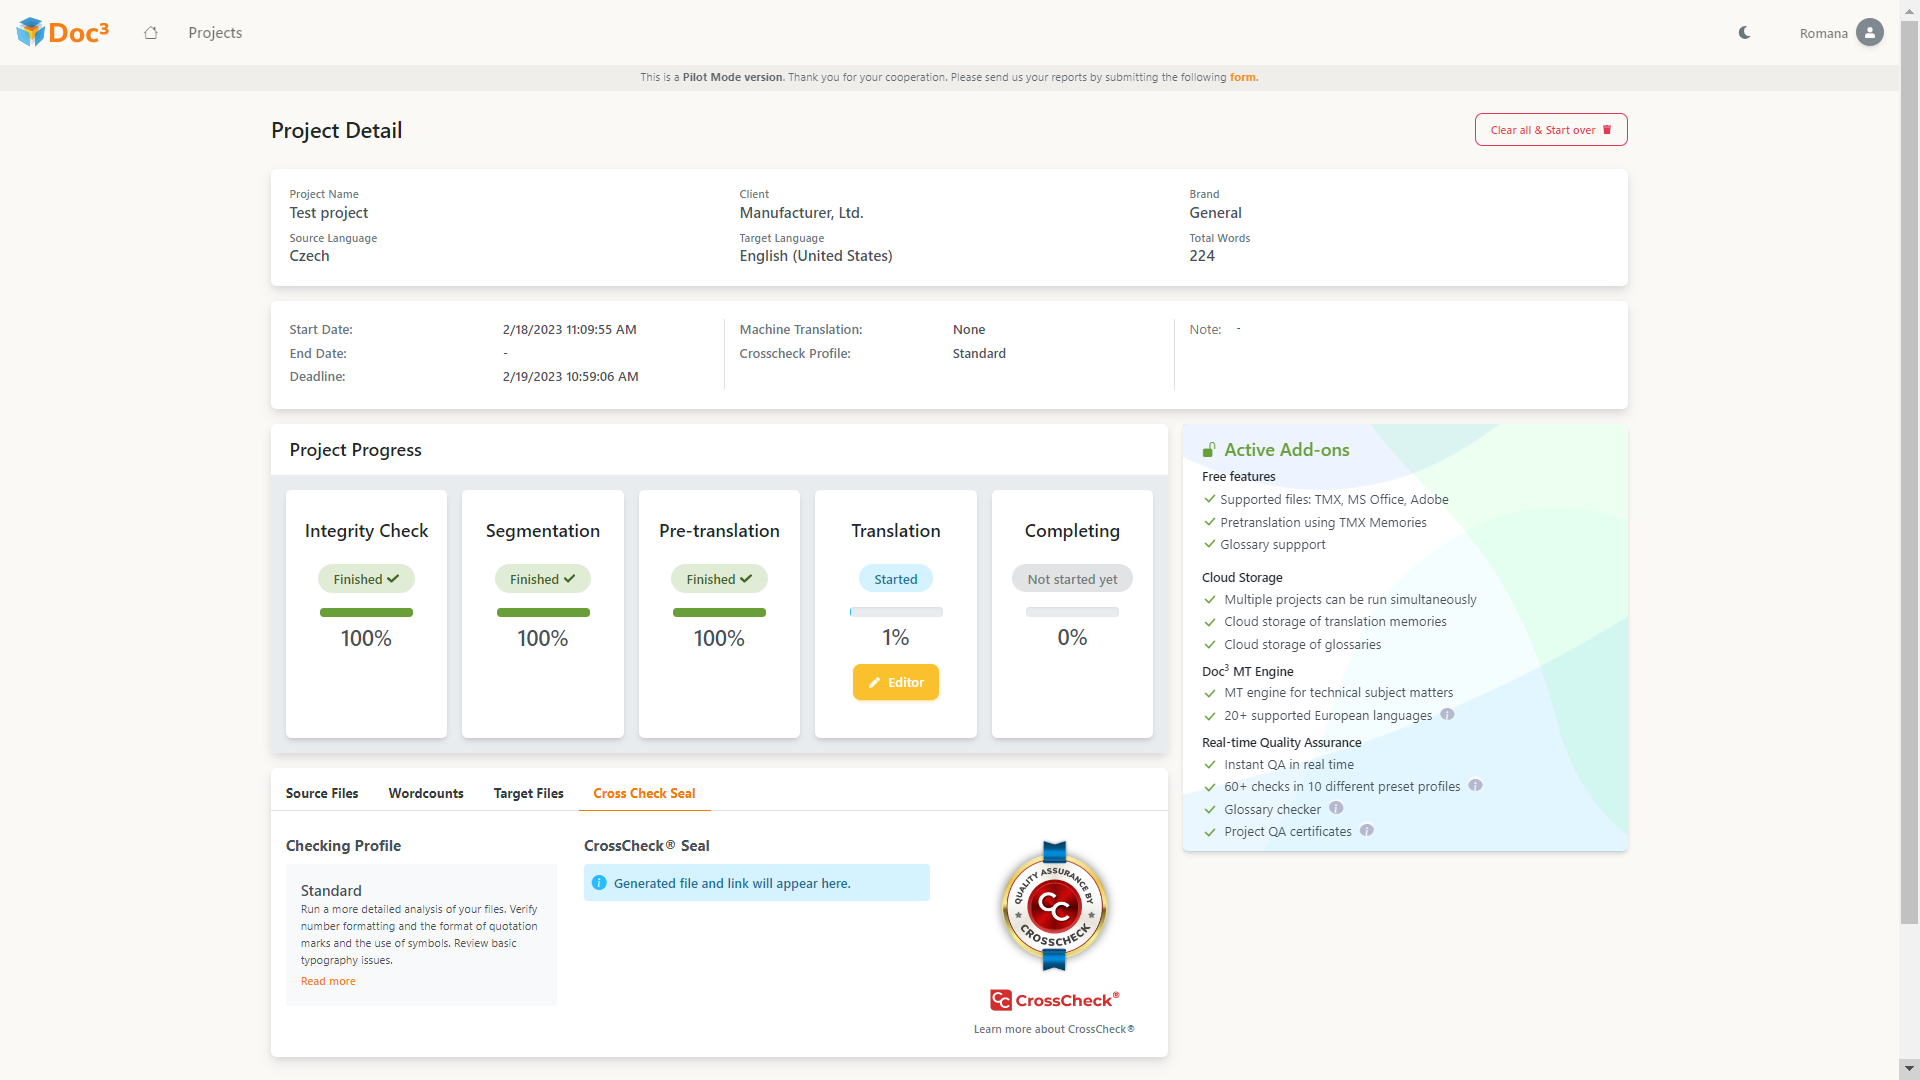Click info icon beside European languages

point(1447,715)
